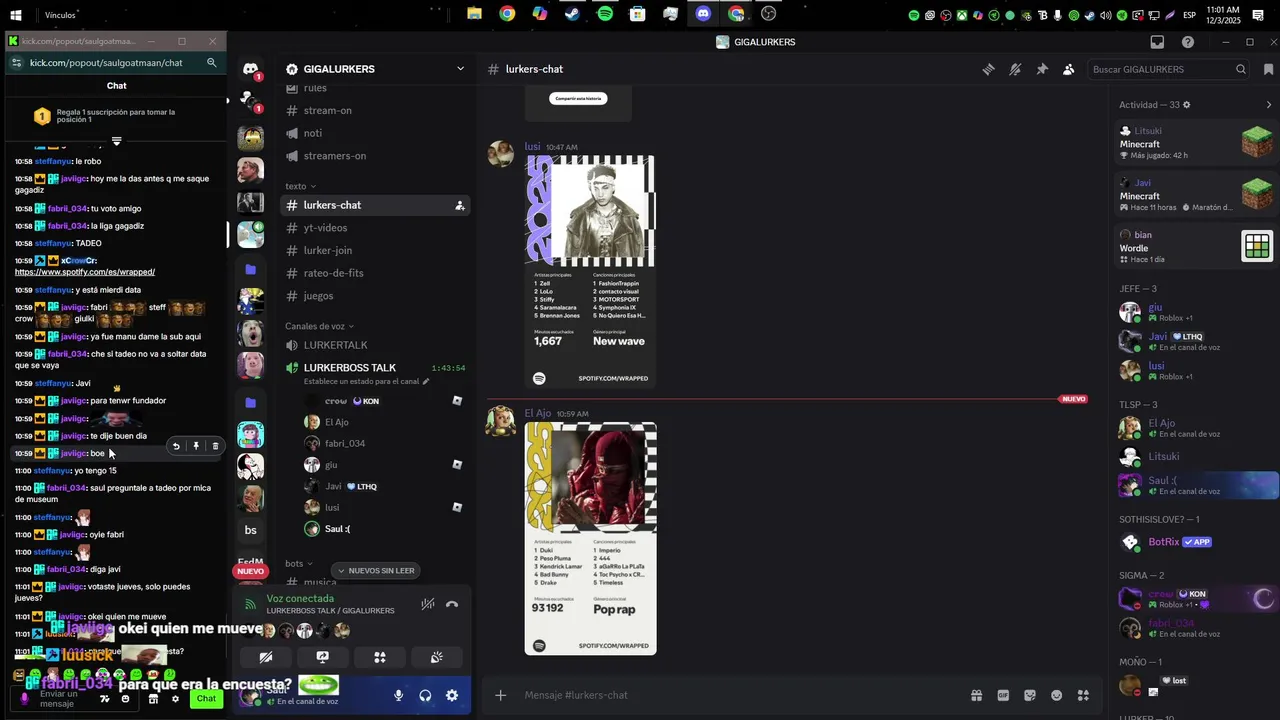Open Steam from Windows taskbar
The height and width of the screenshot is (720, 1280).
(x=572, y=14)
